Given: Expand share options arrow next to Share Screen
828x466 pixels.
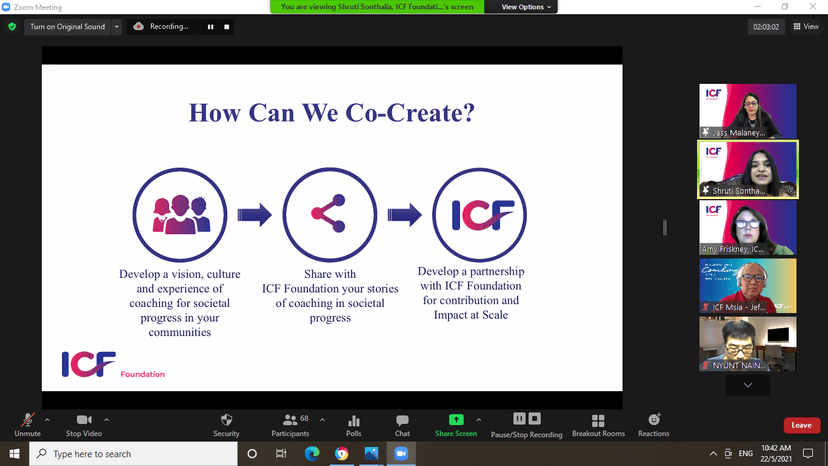Looking at the screenshot, I should (x=478, y=420).
